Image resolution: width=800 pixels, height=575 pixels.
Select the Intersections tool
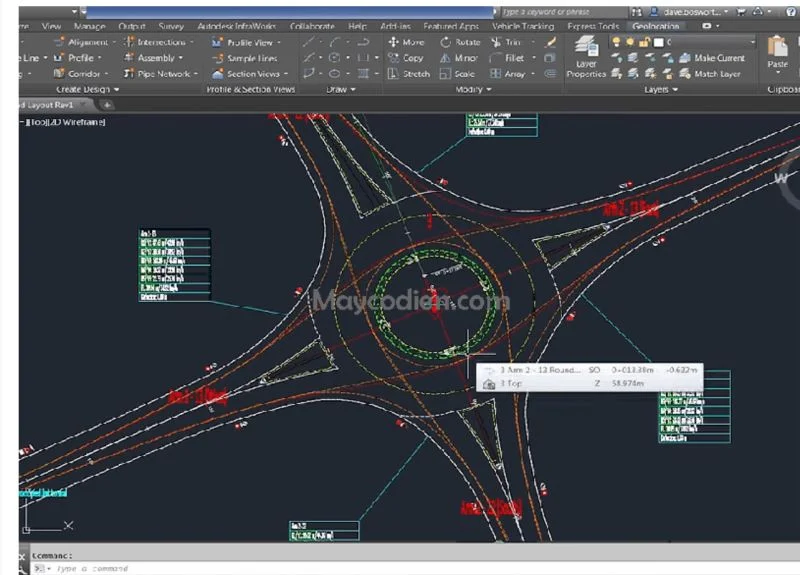(156, 42)
